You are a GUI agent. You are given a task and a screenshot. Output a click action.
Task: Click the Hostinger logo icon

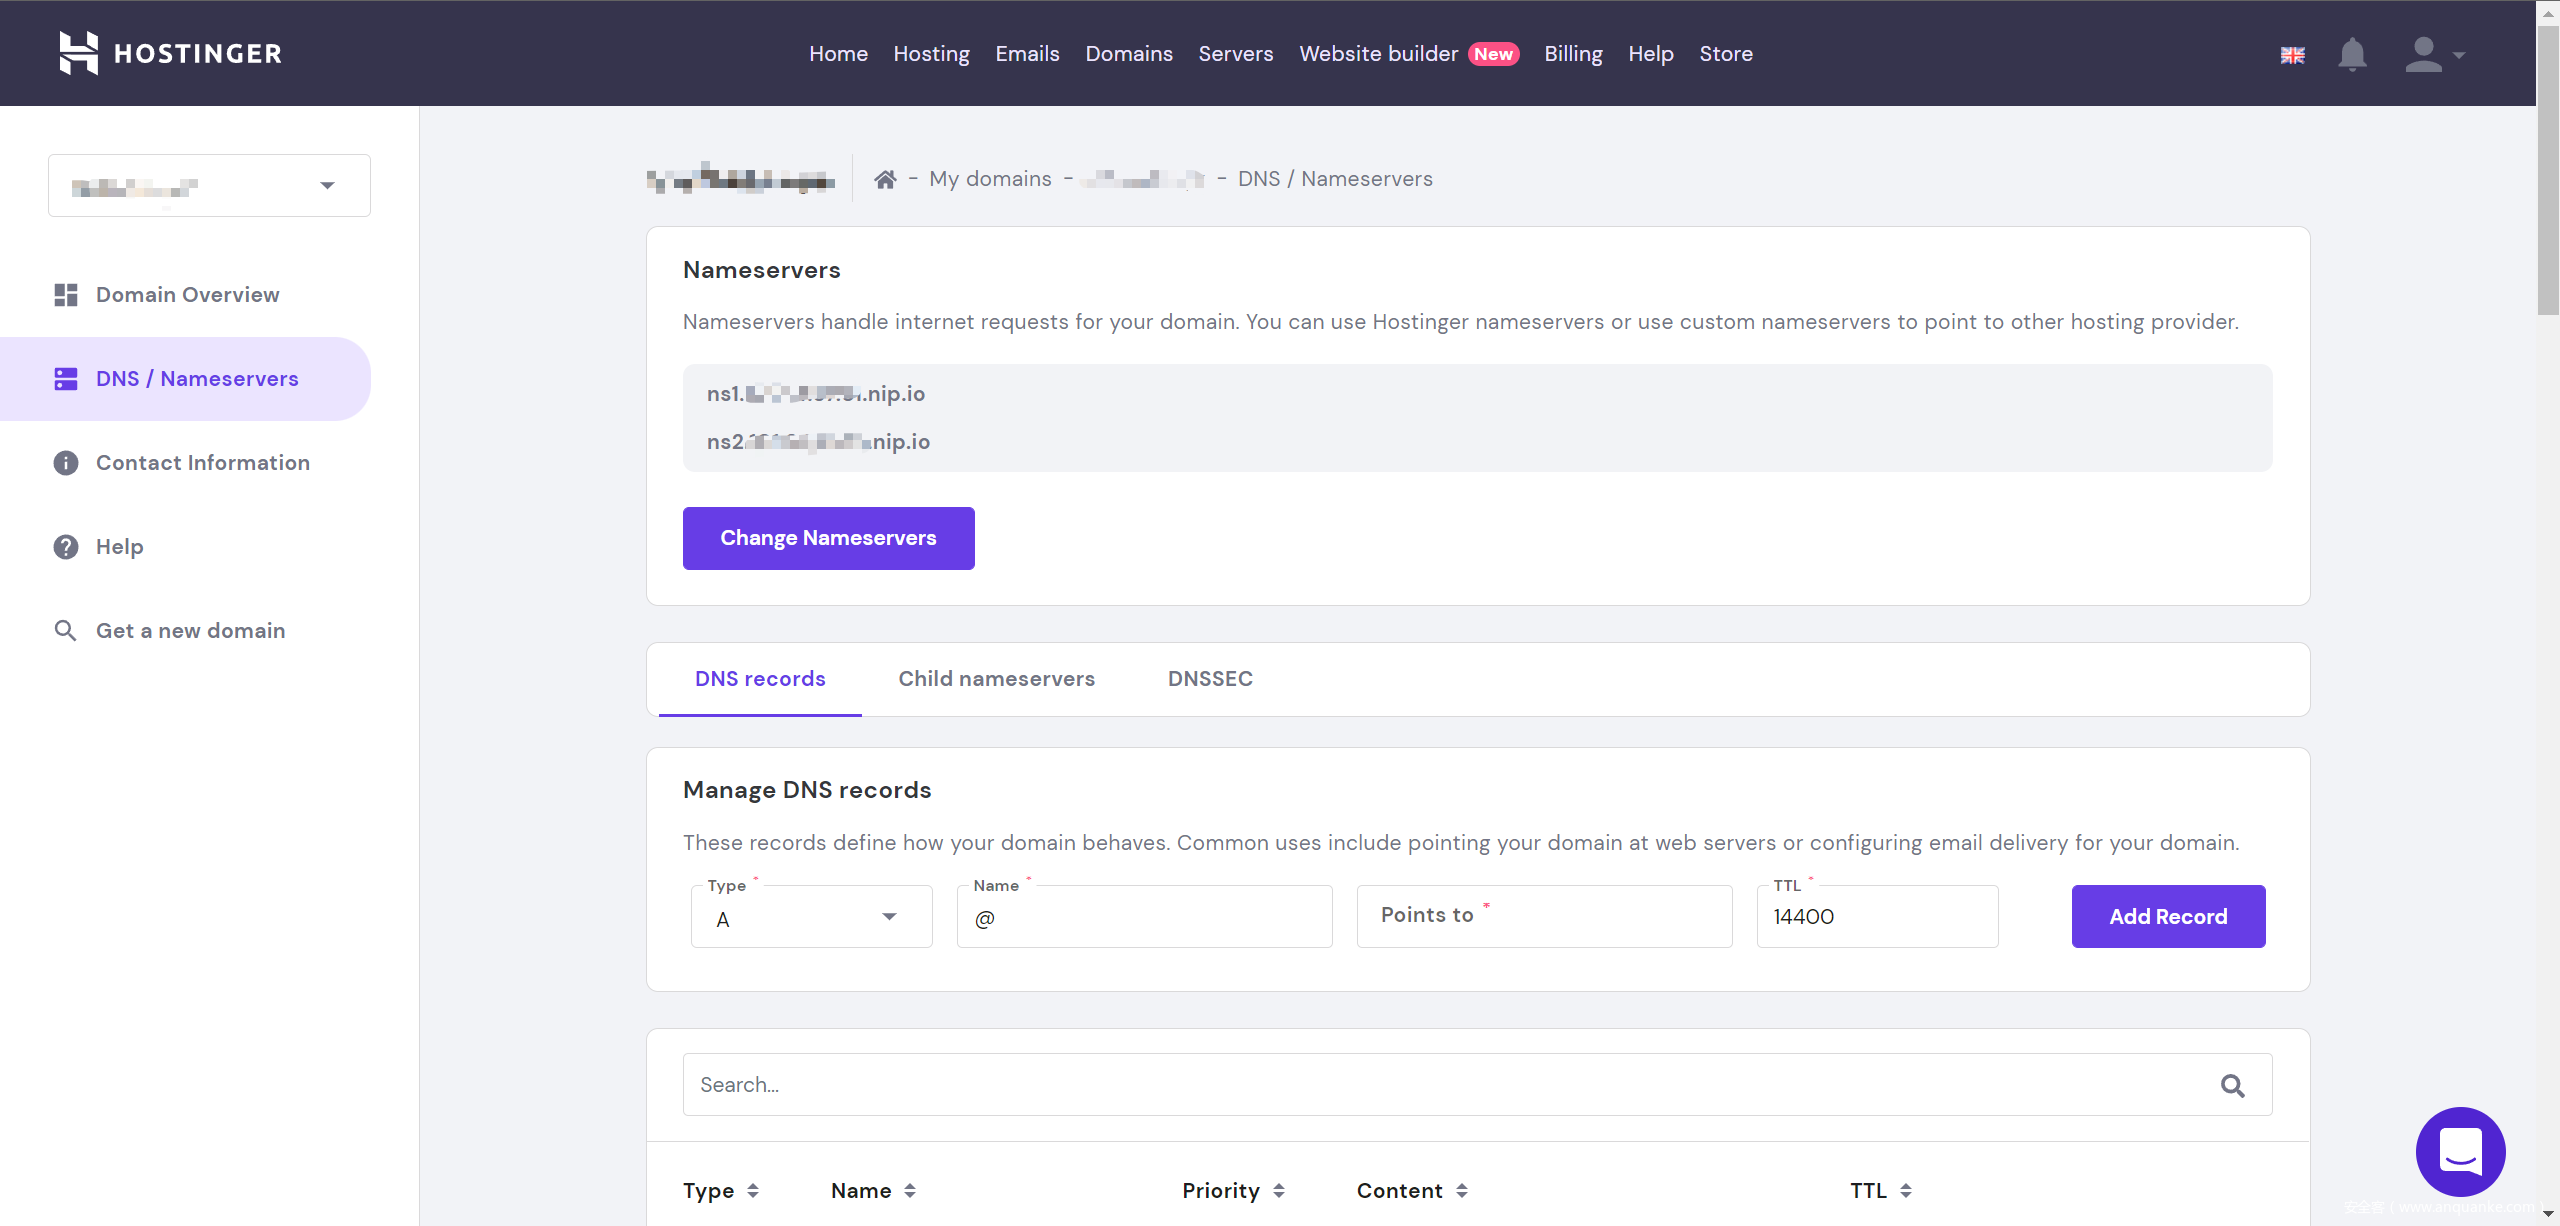tap(78, 53)
